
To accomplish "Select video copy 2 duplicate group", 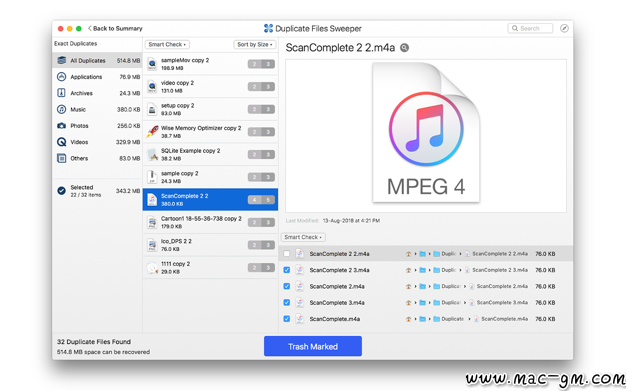I will [x=210, y=87].
